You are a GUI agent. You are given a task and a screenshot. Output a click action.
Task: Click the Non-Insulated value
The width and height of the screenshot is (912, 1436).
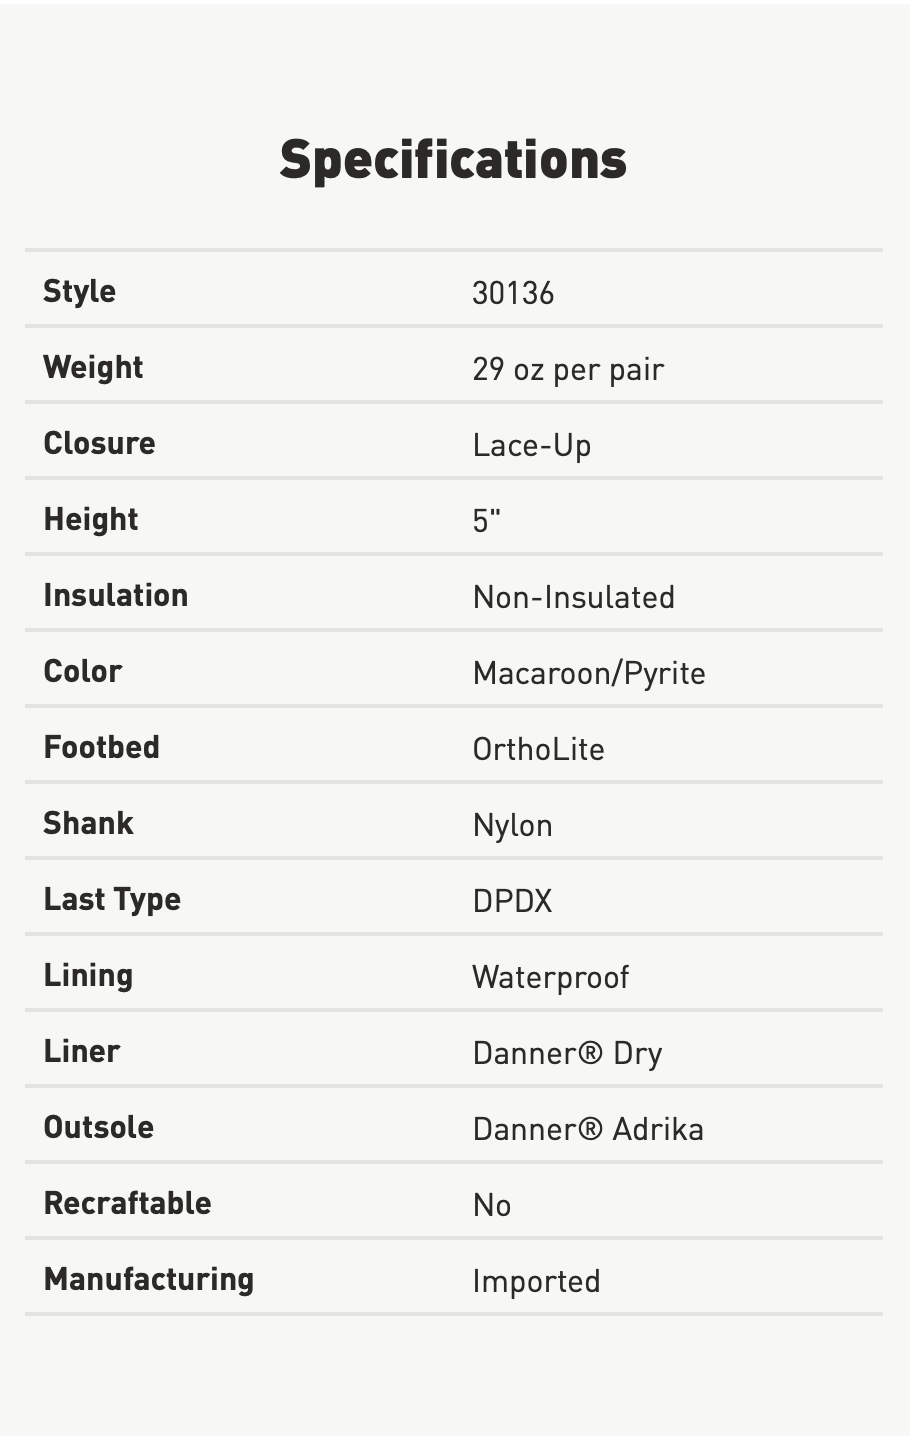point(574,597)
